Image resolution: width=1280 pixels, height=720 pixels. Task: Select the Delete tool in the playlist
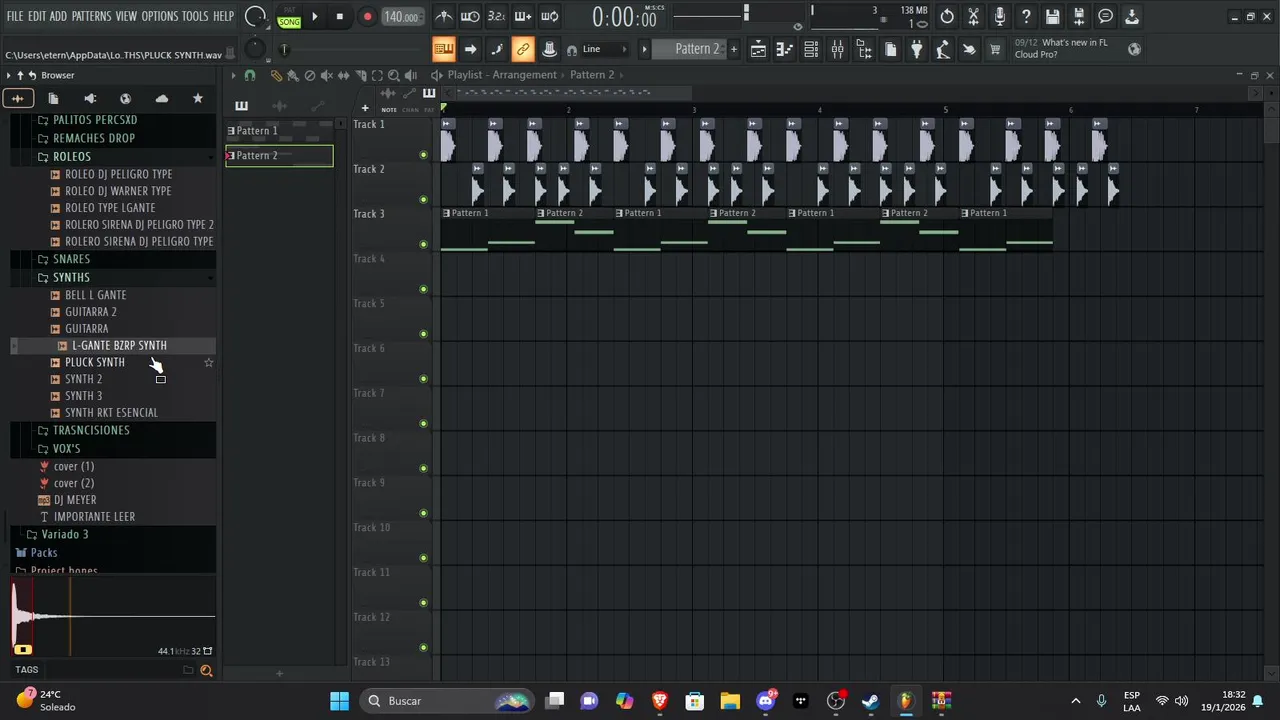click(310, 75)
